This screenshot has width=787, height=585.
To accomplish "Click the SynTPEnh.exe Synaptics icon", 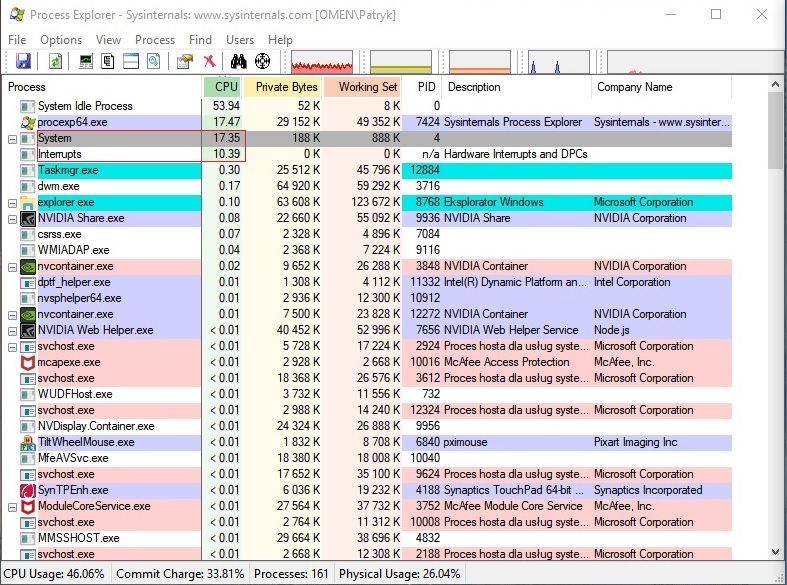I will (28, 490).
